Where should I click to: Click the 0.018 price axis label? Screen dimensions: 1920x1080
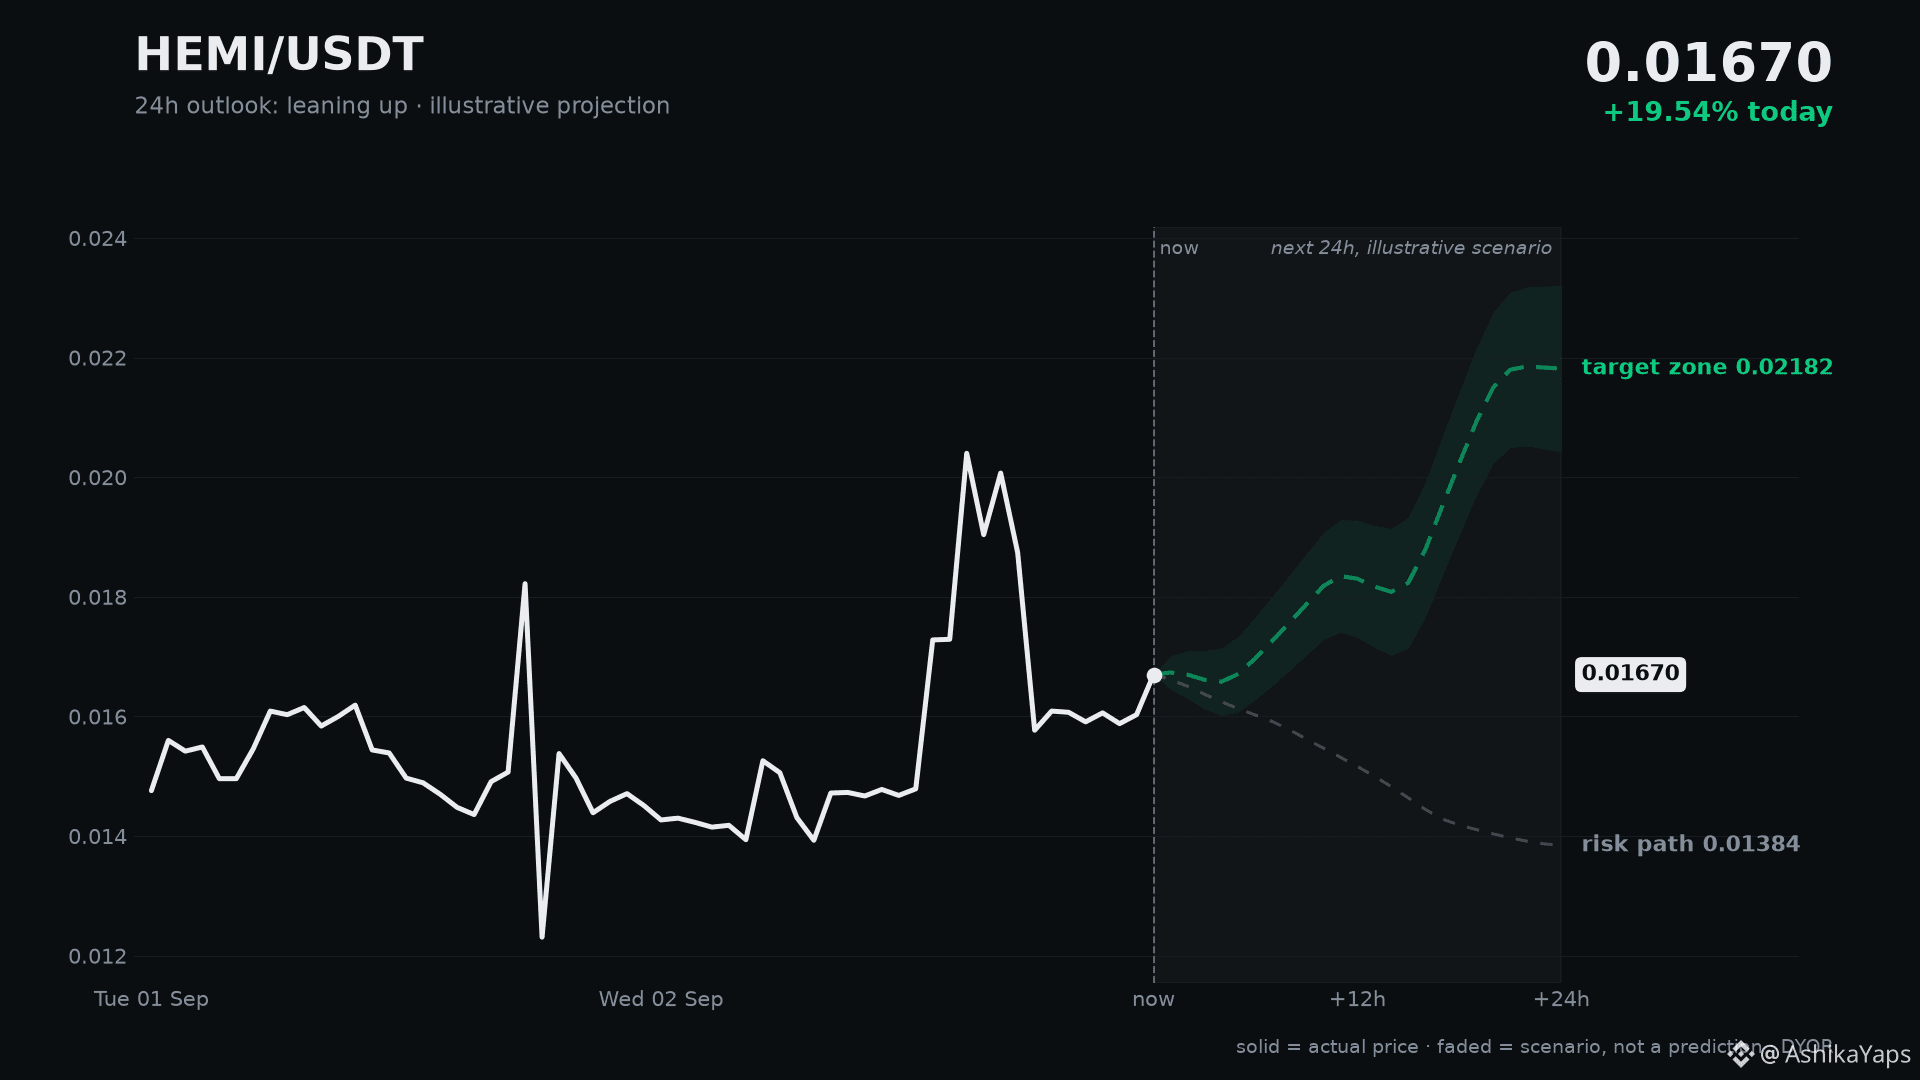[98, 598]
